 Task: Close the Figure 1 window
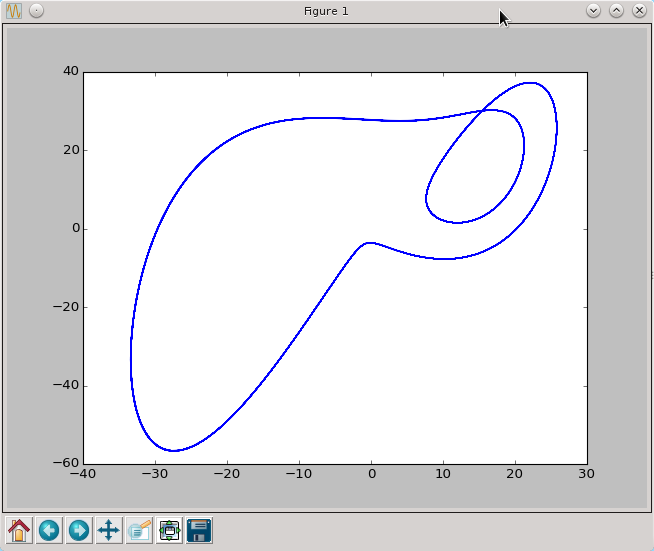638,11
